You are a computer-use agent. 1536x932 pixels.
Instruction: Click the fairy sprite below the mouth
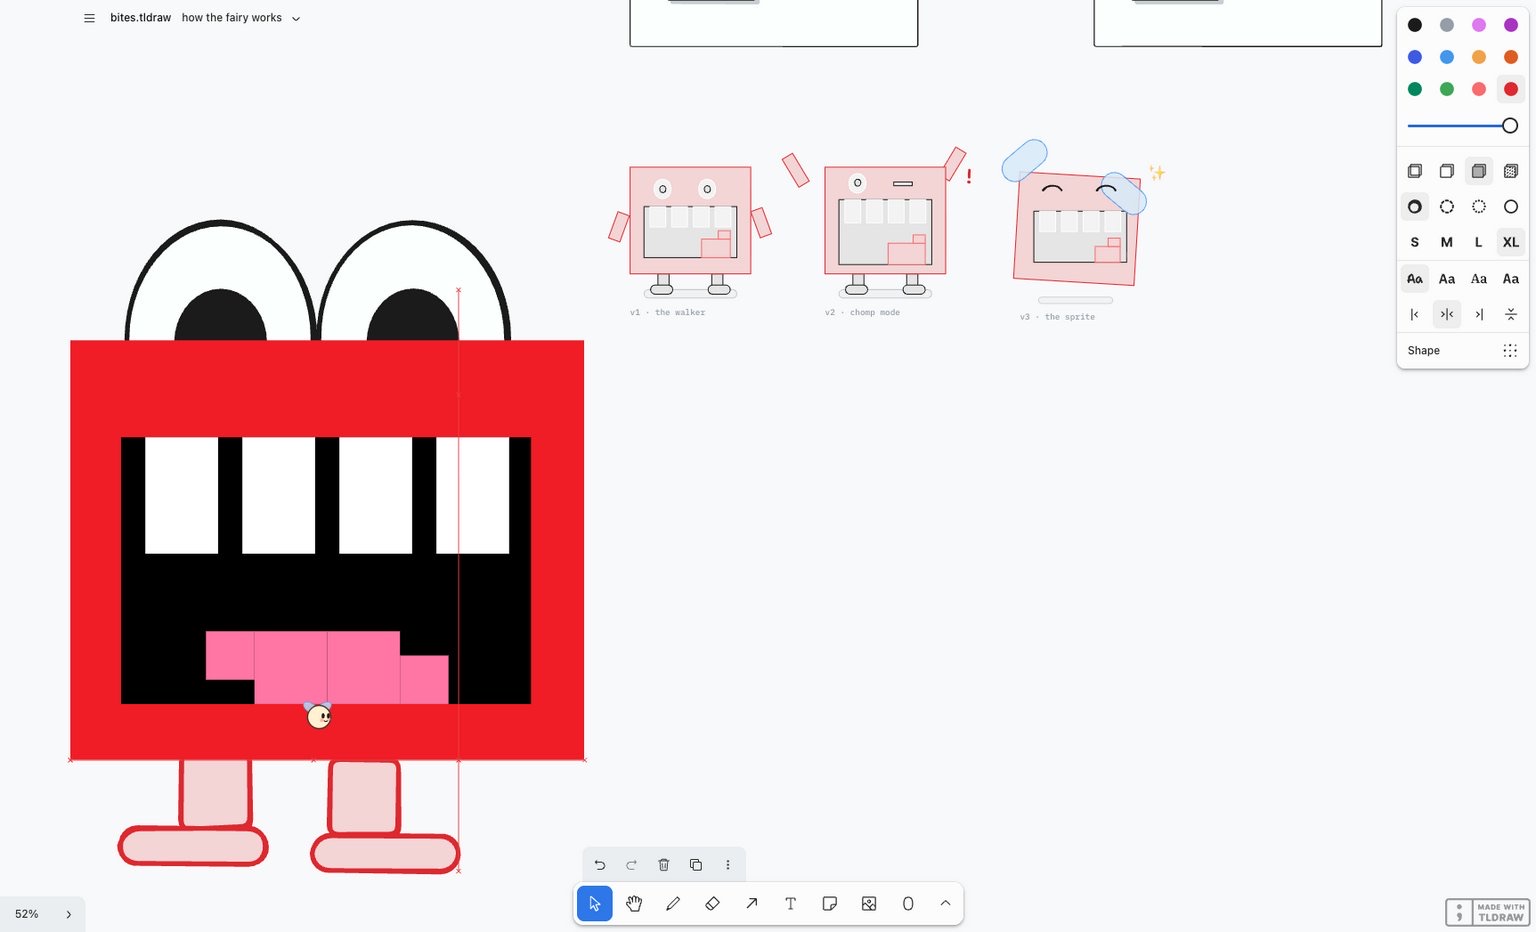coord(318,715)
